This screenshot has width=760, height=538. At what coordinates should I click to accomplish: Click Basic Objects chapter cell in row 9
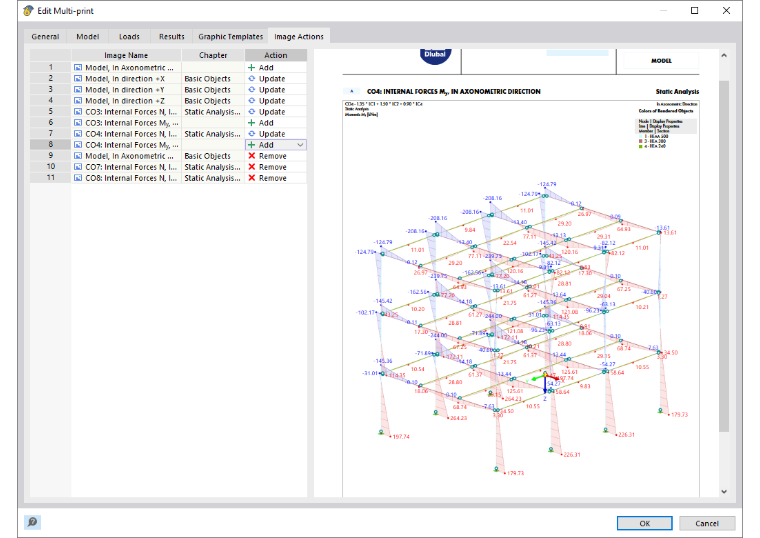(213, 156)
